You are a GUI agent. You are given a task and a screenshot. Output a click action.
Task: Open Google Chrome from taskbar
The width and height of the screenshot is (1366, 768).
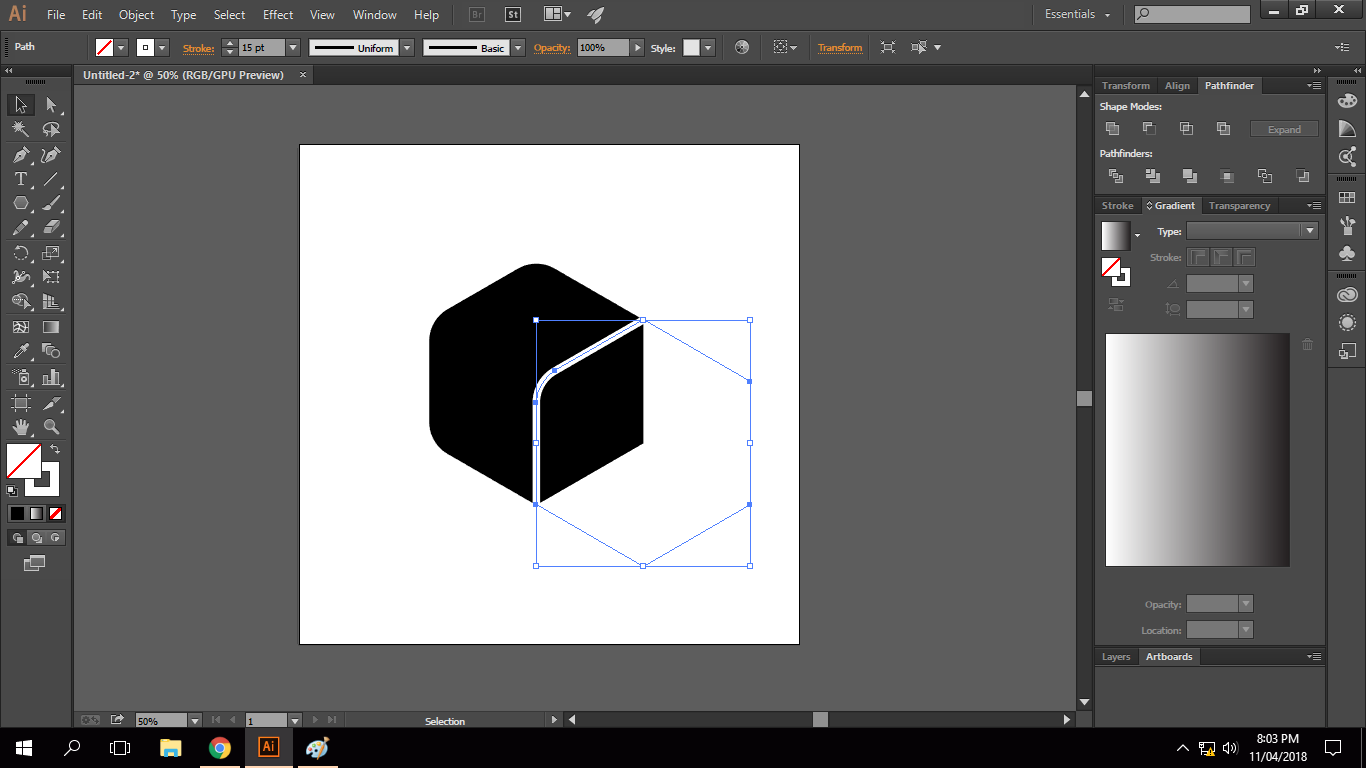pyautogui.click(x=220, y=748)
